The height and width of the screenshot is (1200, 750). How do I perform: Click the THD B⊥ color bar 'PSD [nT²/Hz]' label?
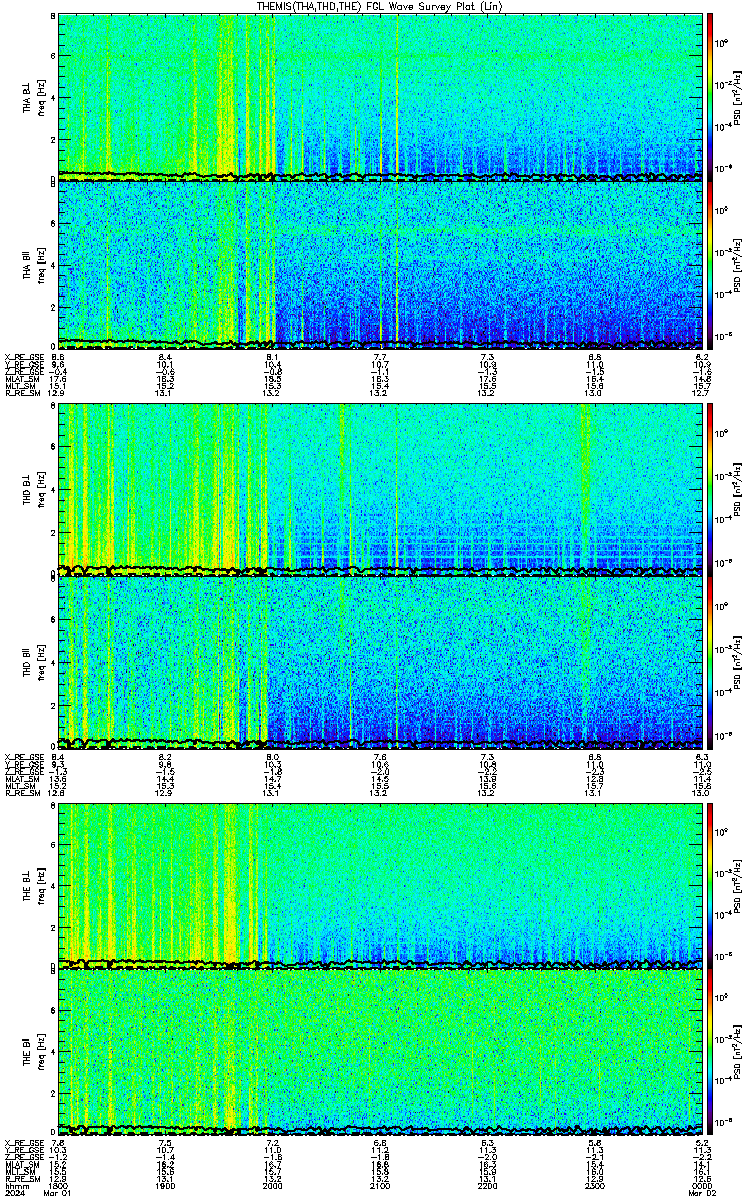point(738,489)
